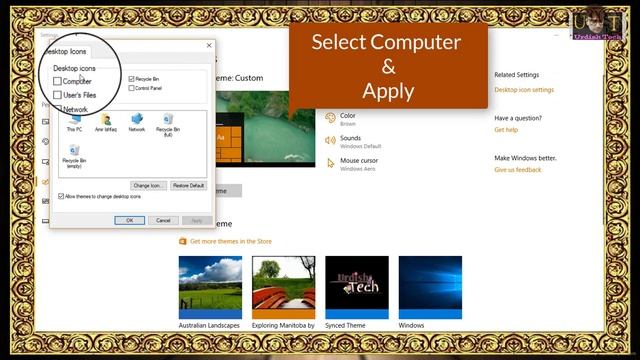The width and height of the screenshot is (640, 360).
Task: Open the Color setting labeled Brown
Action: 348,119
